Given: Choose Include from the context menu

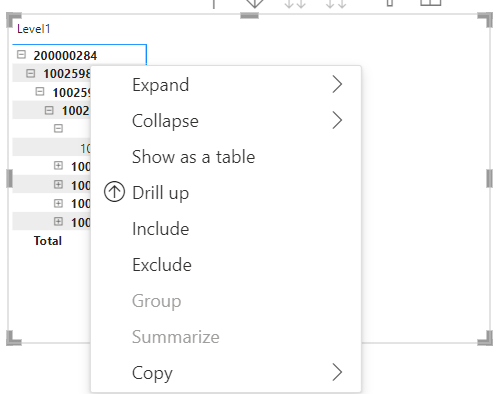Looking at the screenshot, I should click(x=226, y=229).
